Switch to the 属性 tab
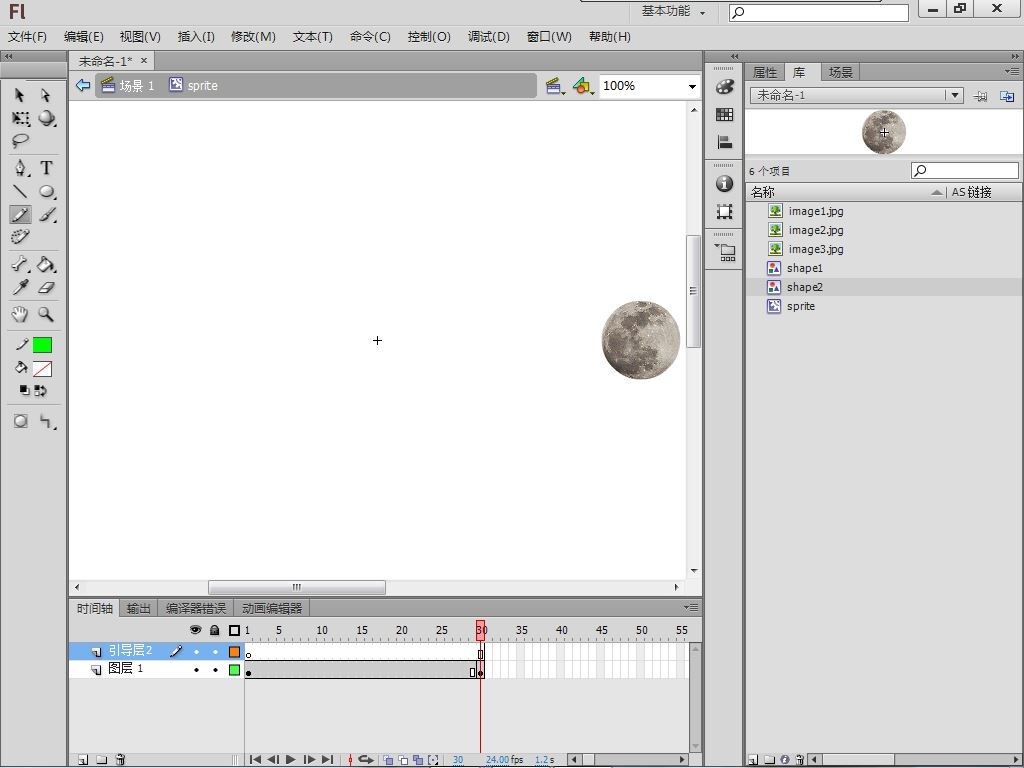The width and height of the screenshot is (1024, 768). (765, 72)
